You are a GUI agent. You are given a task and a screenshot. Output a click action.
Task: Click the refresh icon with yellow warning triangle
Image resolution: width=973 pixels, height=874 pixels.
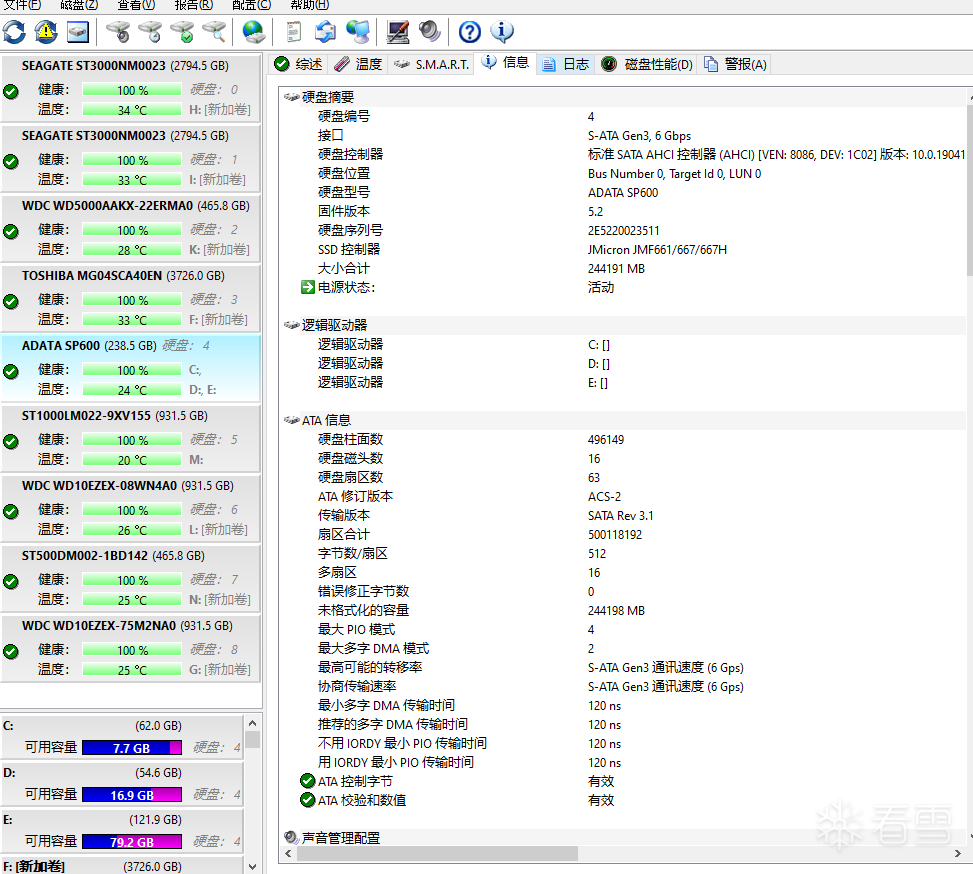pyautogui.click(x=46, y=32)
